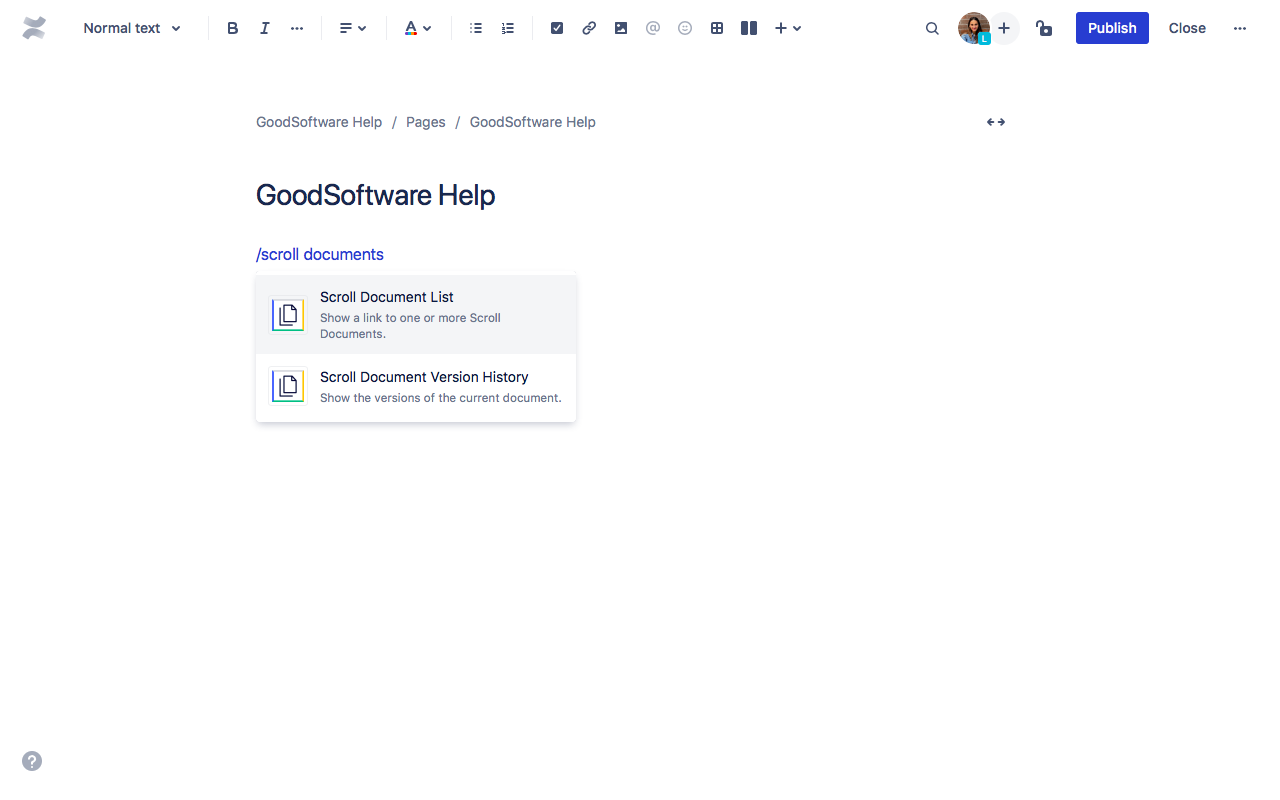The image size is (1280, 800).
Task: Insert a table
Action: (x=717, y=28)
